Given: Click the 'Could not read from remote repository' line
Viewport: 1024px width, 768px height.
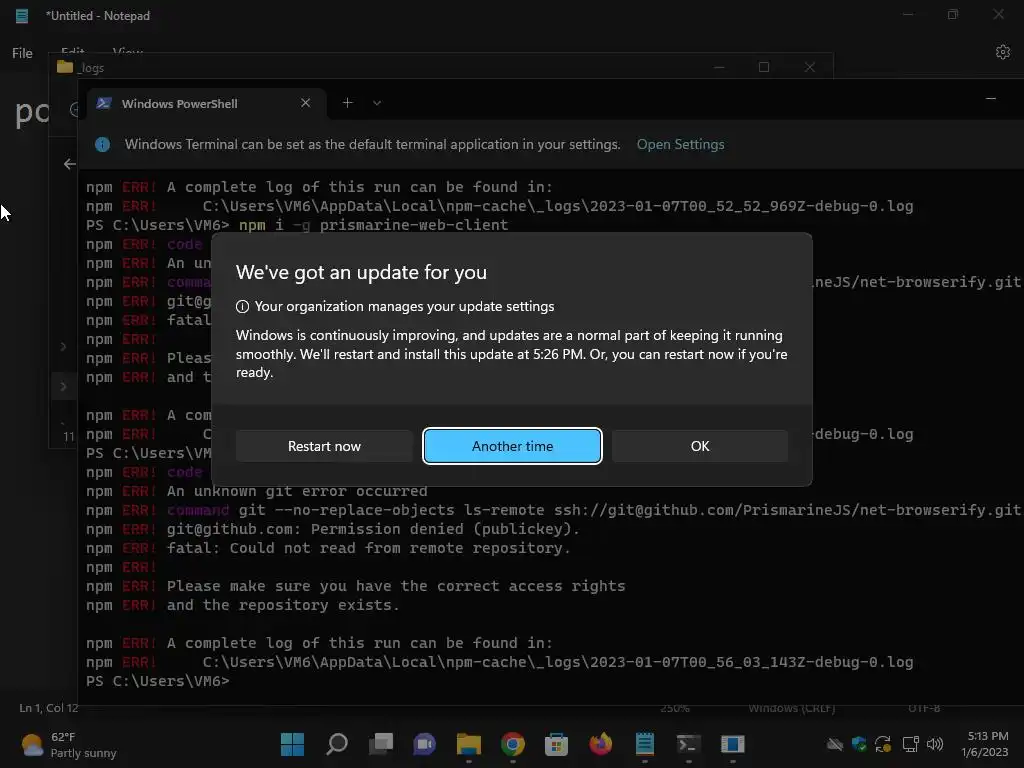Looking at the screenshot, I should (x=328, y=548).
